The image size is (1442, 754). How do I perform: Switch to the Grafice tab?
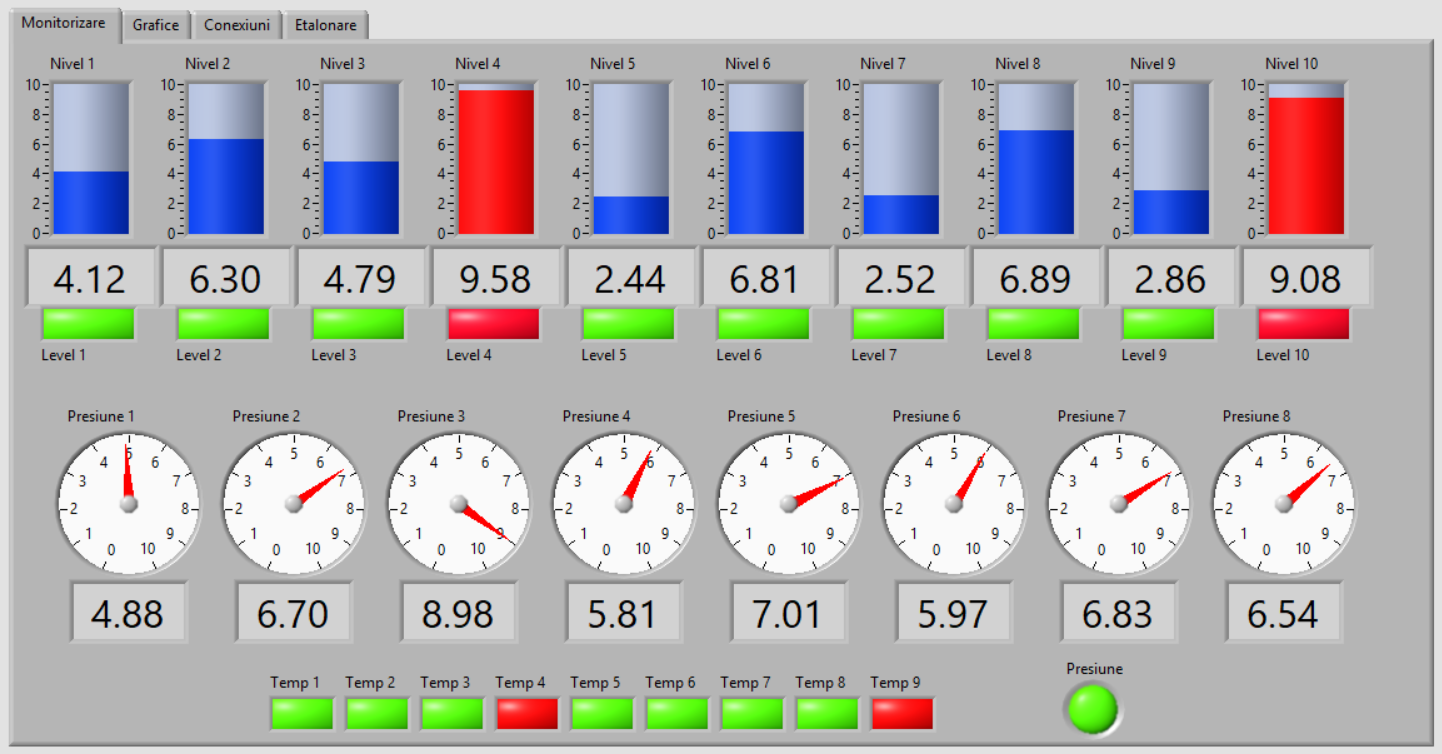(155, 25)
